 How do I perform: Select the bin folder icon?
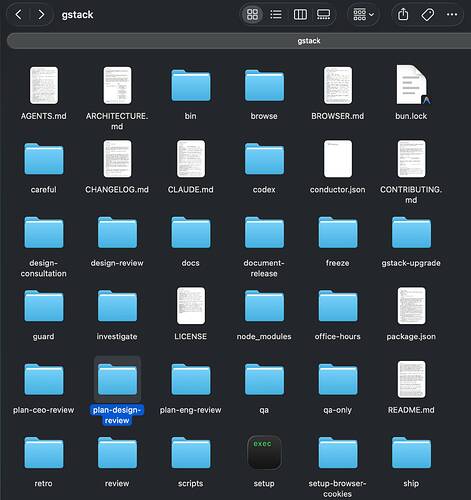[191, 85]
